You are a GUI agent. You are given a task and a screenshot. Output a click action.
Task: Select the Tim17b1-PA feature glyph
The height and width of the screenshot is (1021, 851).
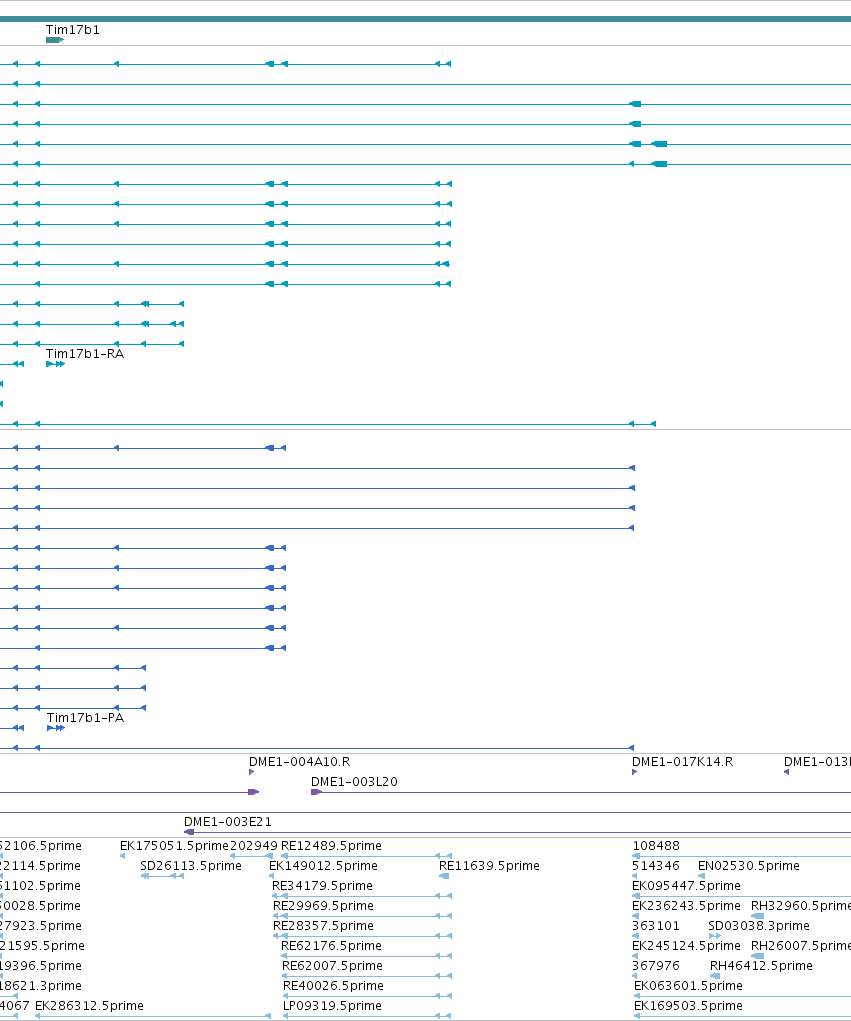pos(56,728)
